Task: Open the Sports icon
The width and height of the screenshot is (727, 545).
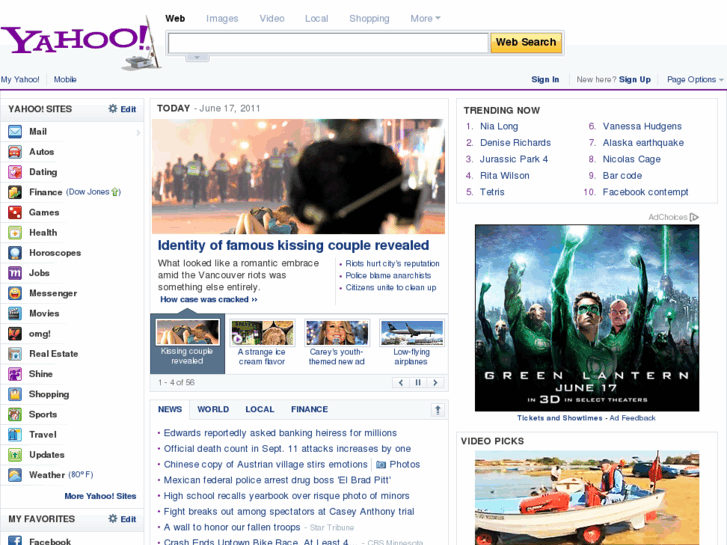Action: coord(15,414)
